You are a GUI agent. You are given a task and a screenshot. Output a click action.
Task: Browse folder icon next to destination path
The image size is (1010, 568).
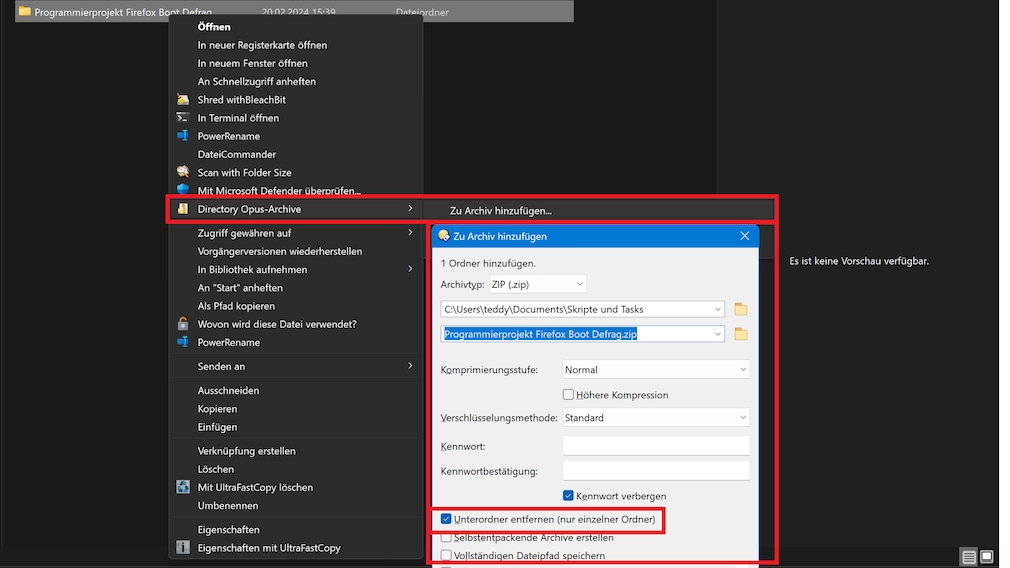[x=741, y=309]
